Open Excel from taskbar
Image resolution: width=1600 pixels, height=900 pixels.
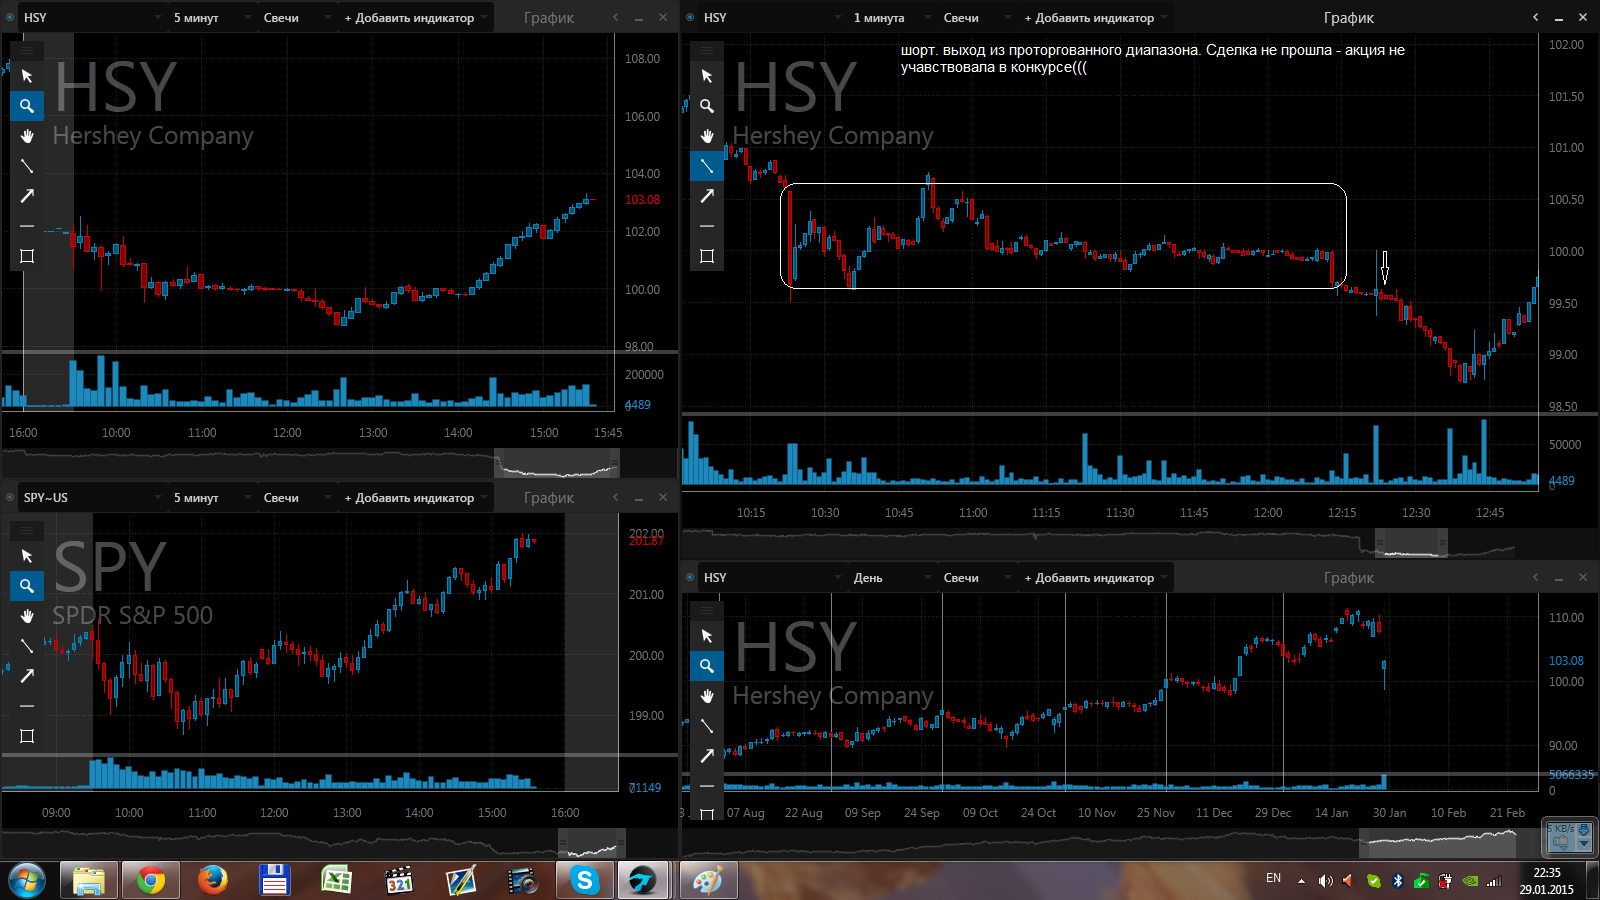click(x=336, y=880)
